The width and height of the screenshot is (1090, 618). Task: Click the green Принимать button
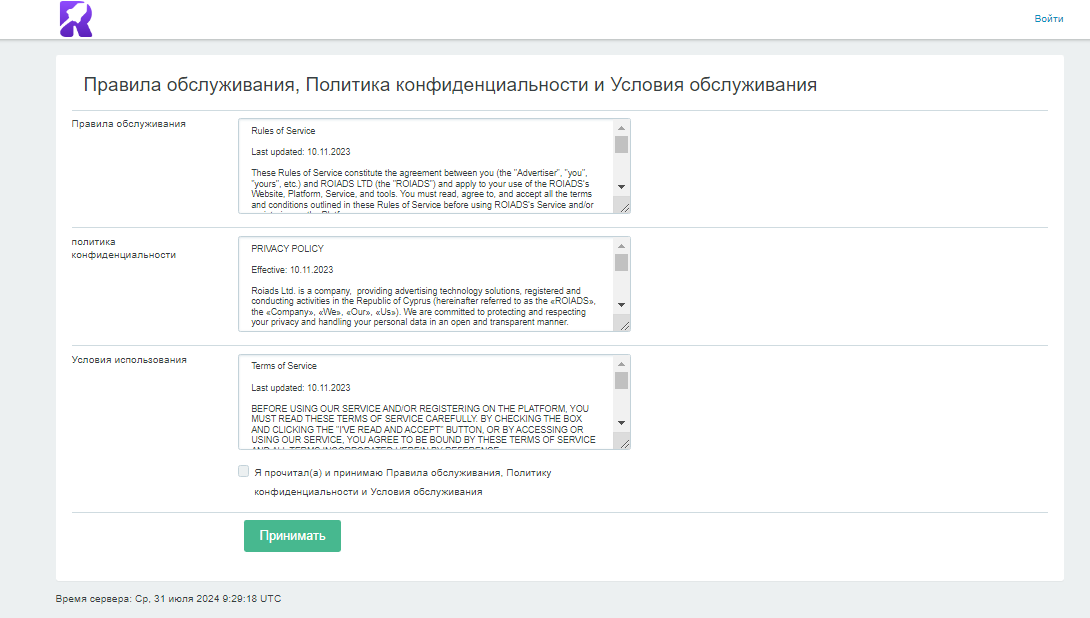point(292,536)
